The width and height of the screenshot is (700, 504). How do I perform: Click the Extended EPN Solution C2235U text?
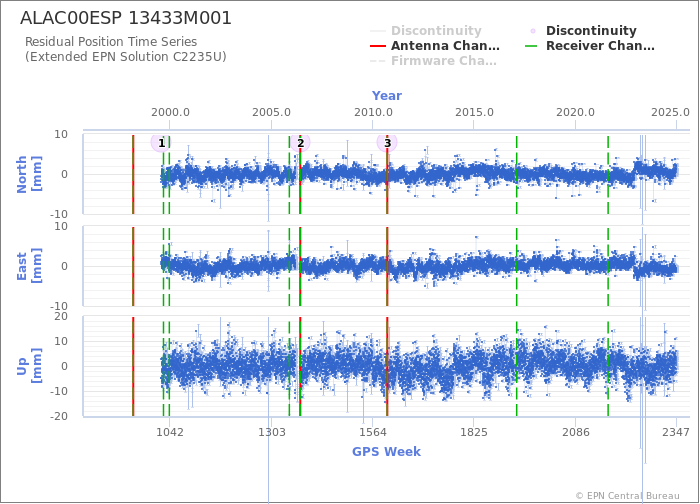[126, 57]
